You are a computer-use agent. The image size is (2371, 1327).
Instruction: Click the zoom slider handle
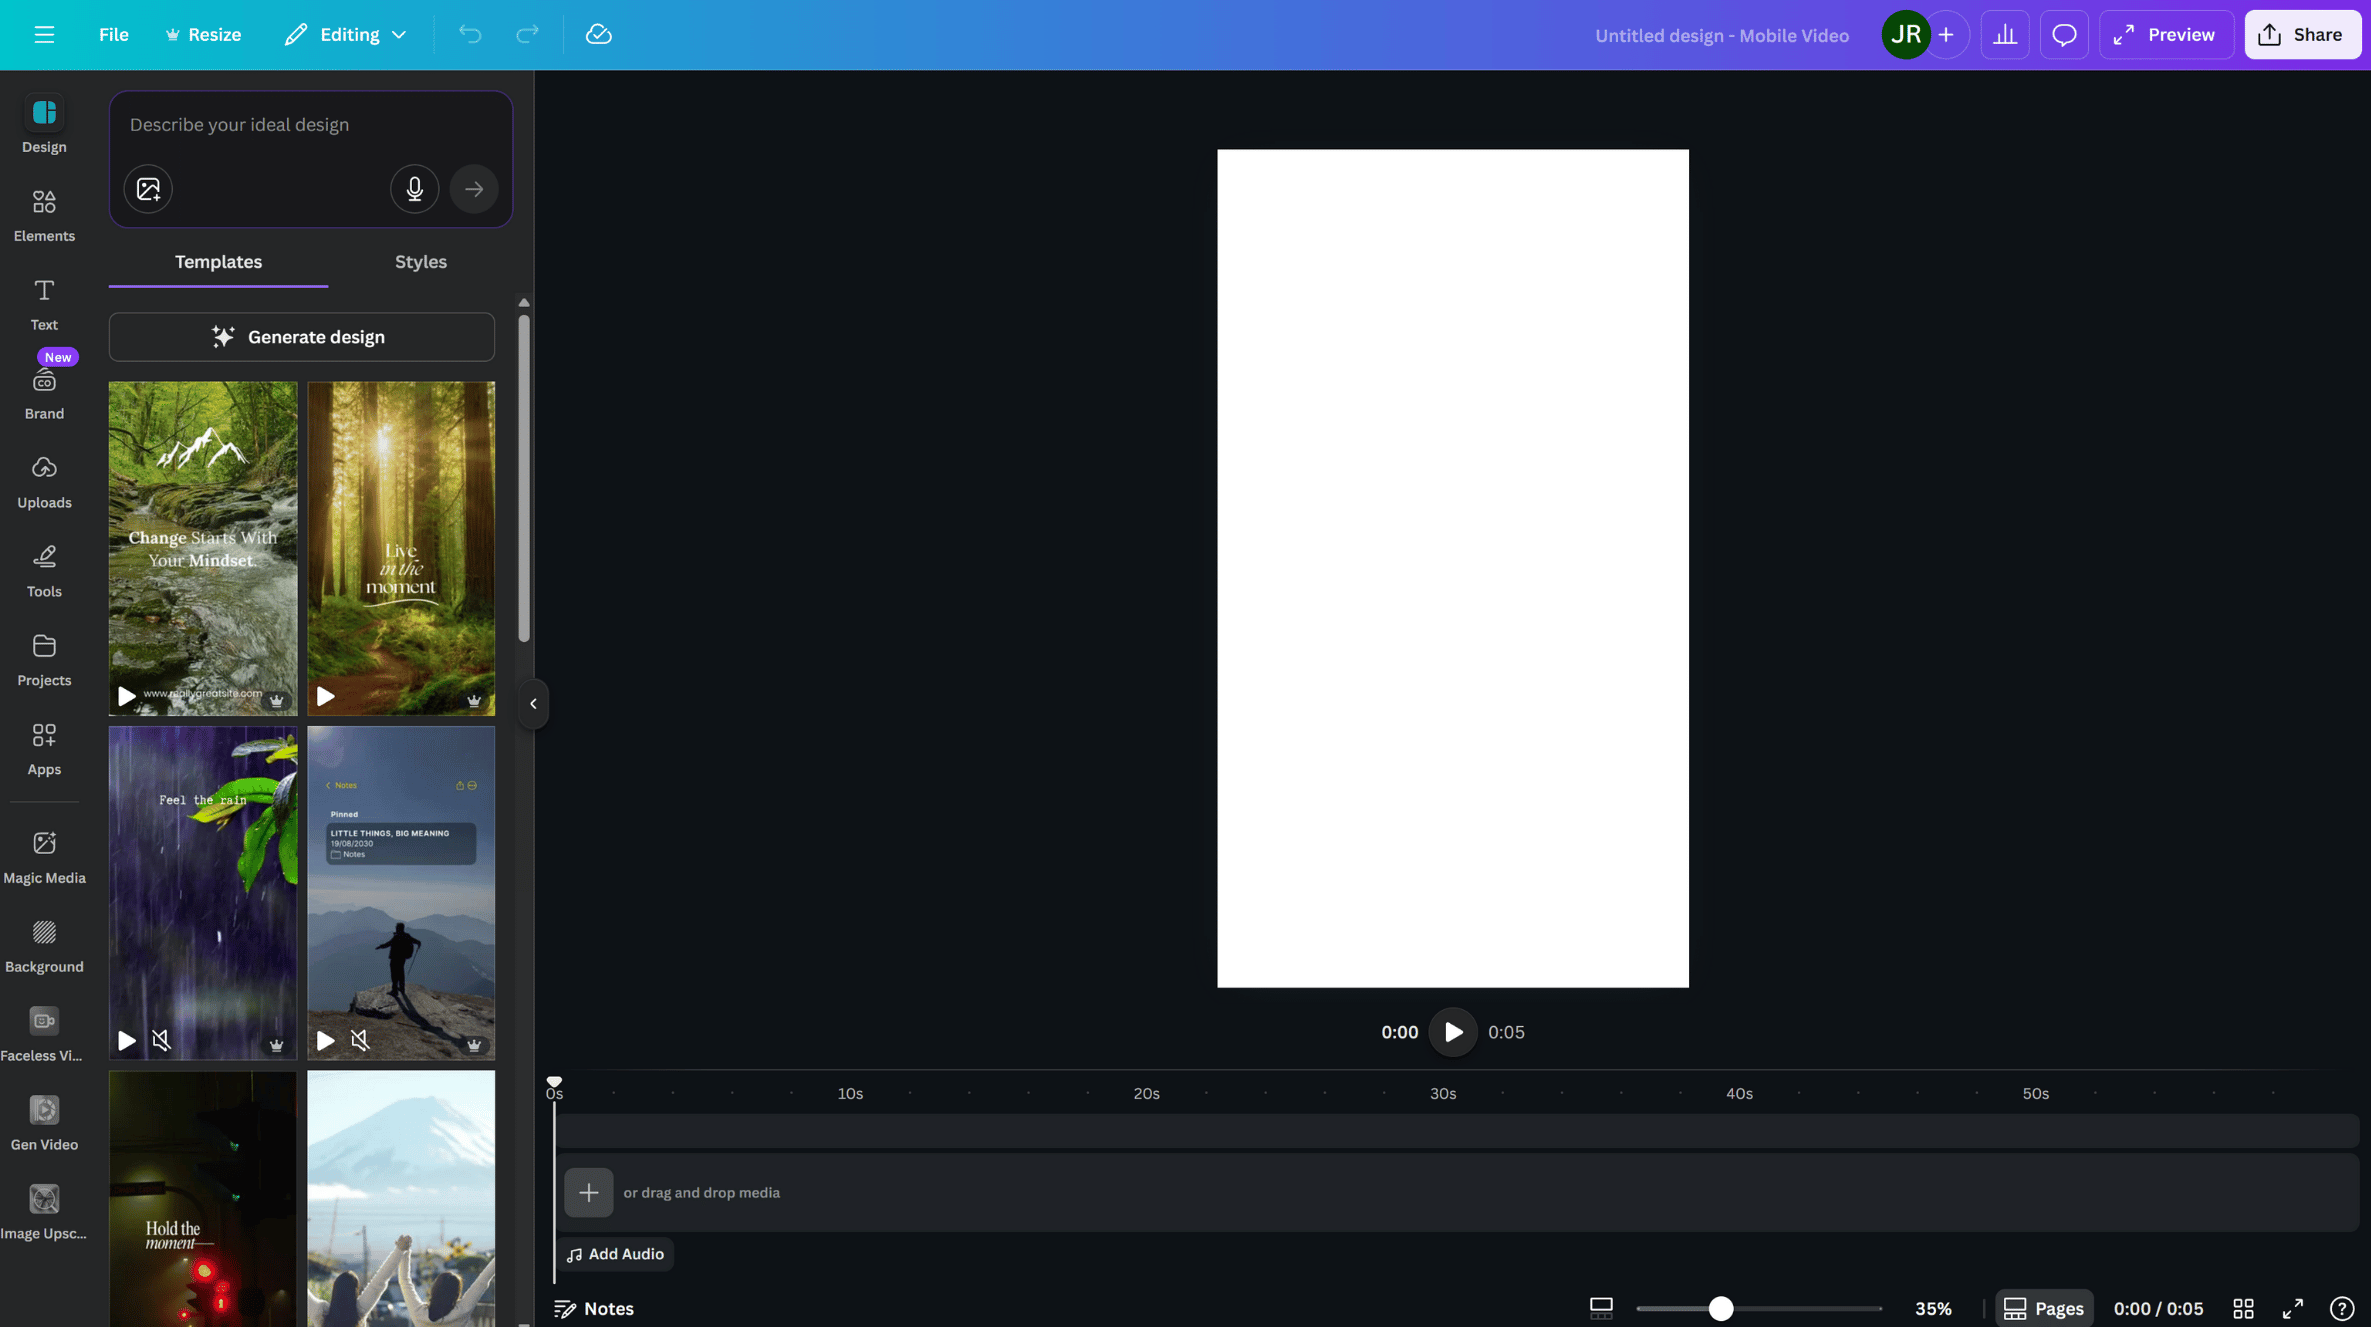pos(1720,1308)
